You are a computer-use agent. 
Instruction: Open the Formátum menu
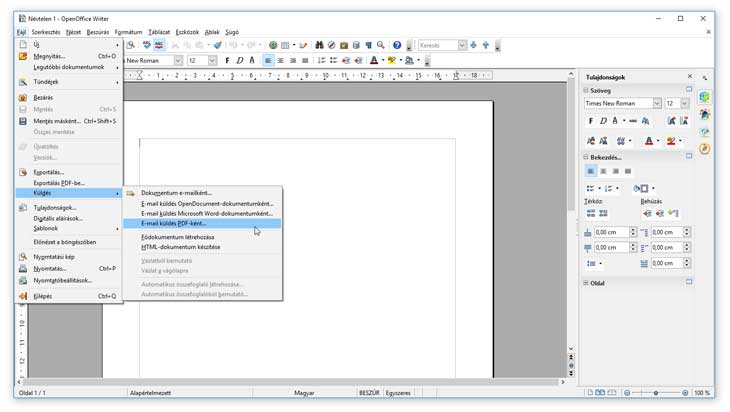coord(128,32)
